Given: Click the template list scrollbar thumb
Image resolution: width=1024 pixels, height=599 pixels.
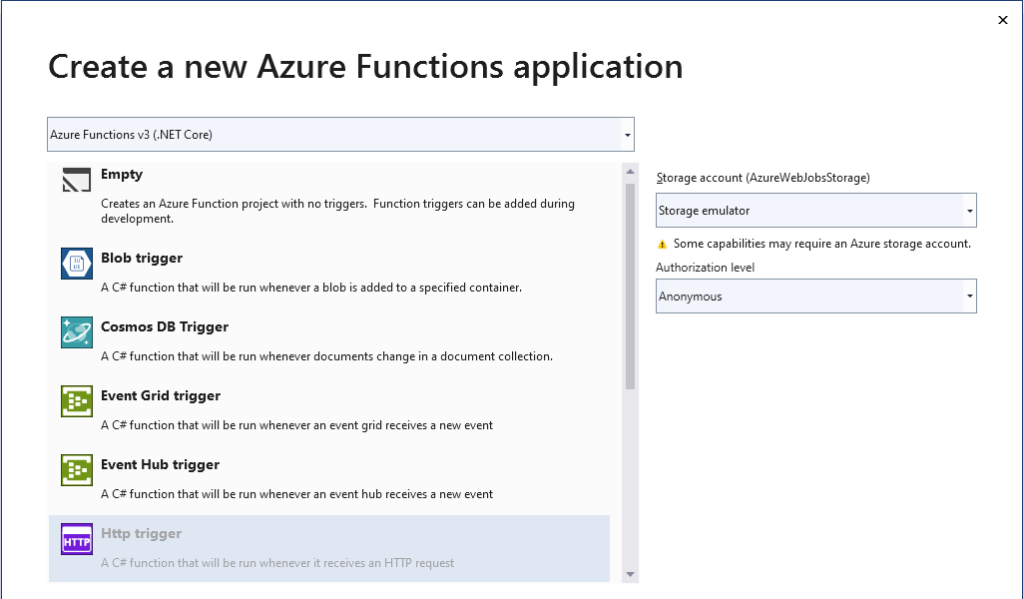Looking at the screenshot, I should pos(630,285).
